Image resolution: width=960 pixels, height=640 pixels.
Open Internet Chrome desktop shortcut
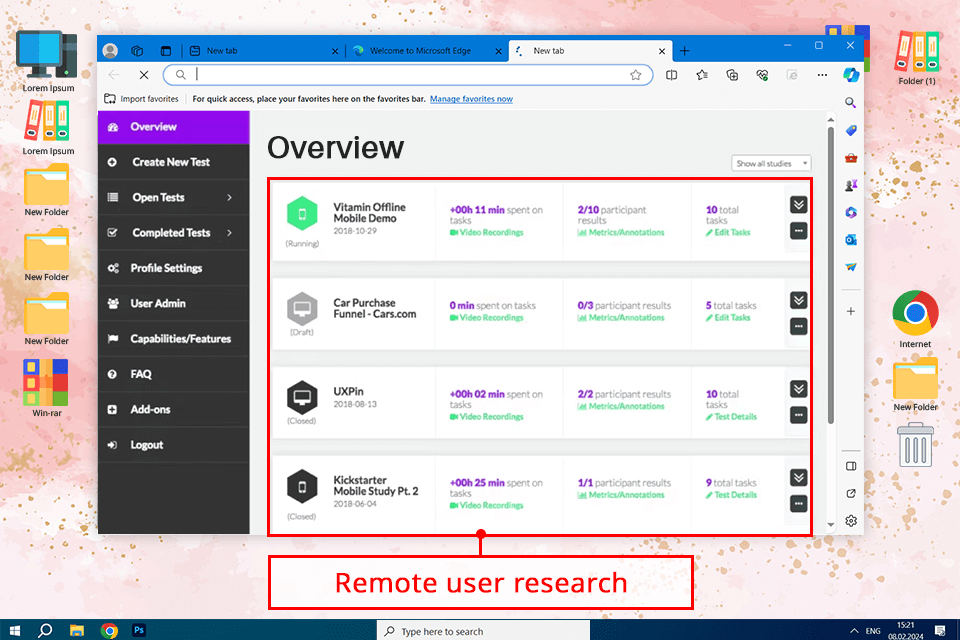[x=915, y=319]
